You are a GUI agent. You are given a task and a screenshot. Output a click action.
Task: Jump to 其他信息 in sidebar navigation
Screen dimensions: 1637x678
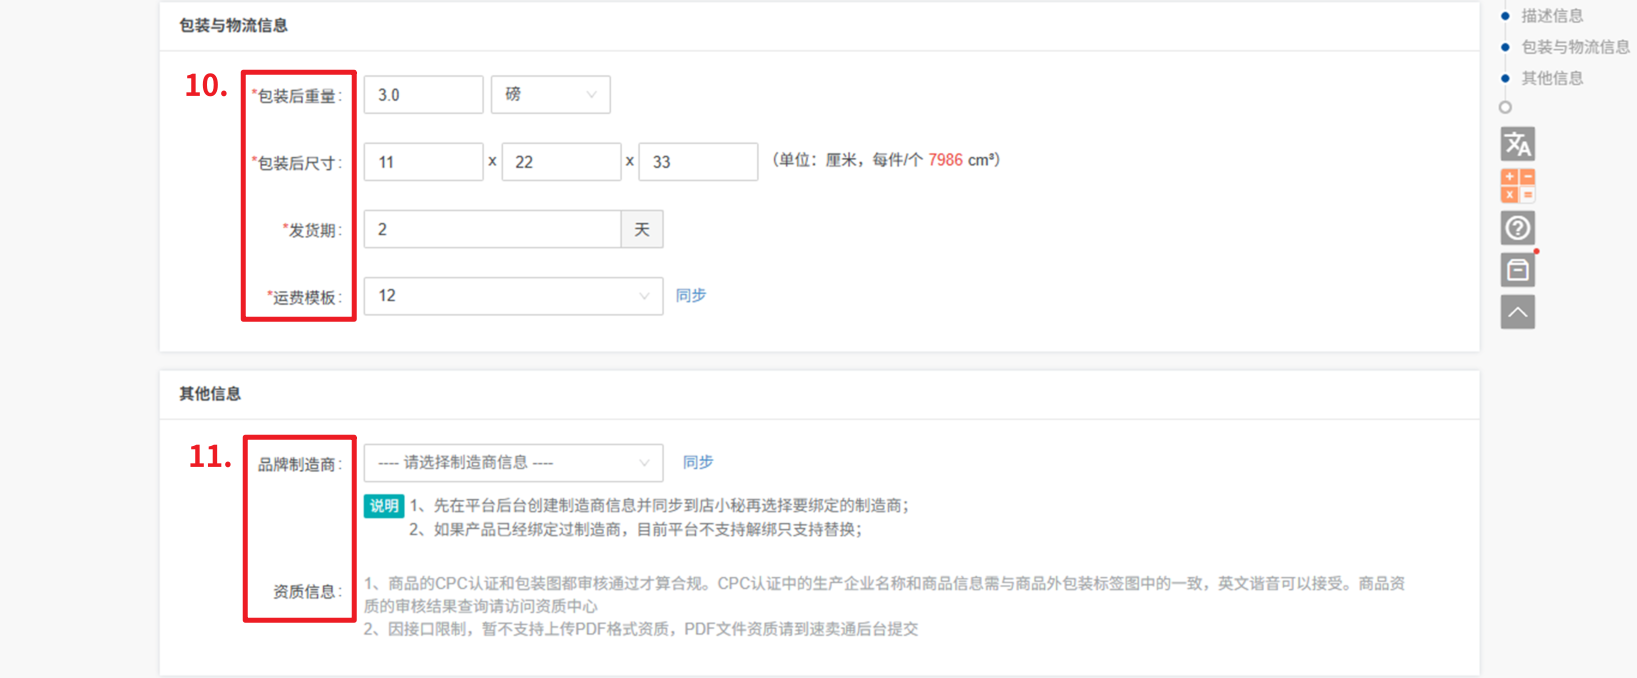(1551, 78)
